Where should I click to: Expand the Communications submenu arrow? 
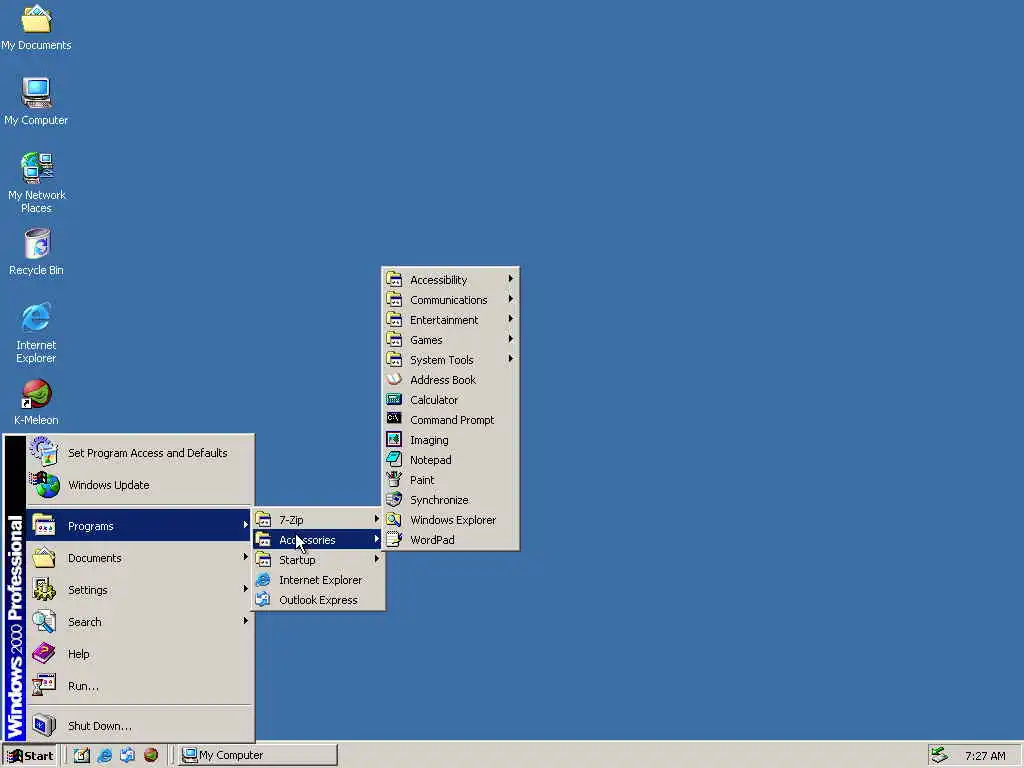pos(511,299)
